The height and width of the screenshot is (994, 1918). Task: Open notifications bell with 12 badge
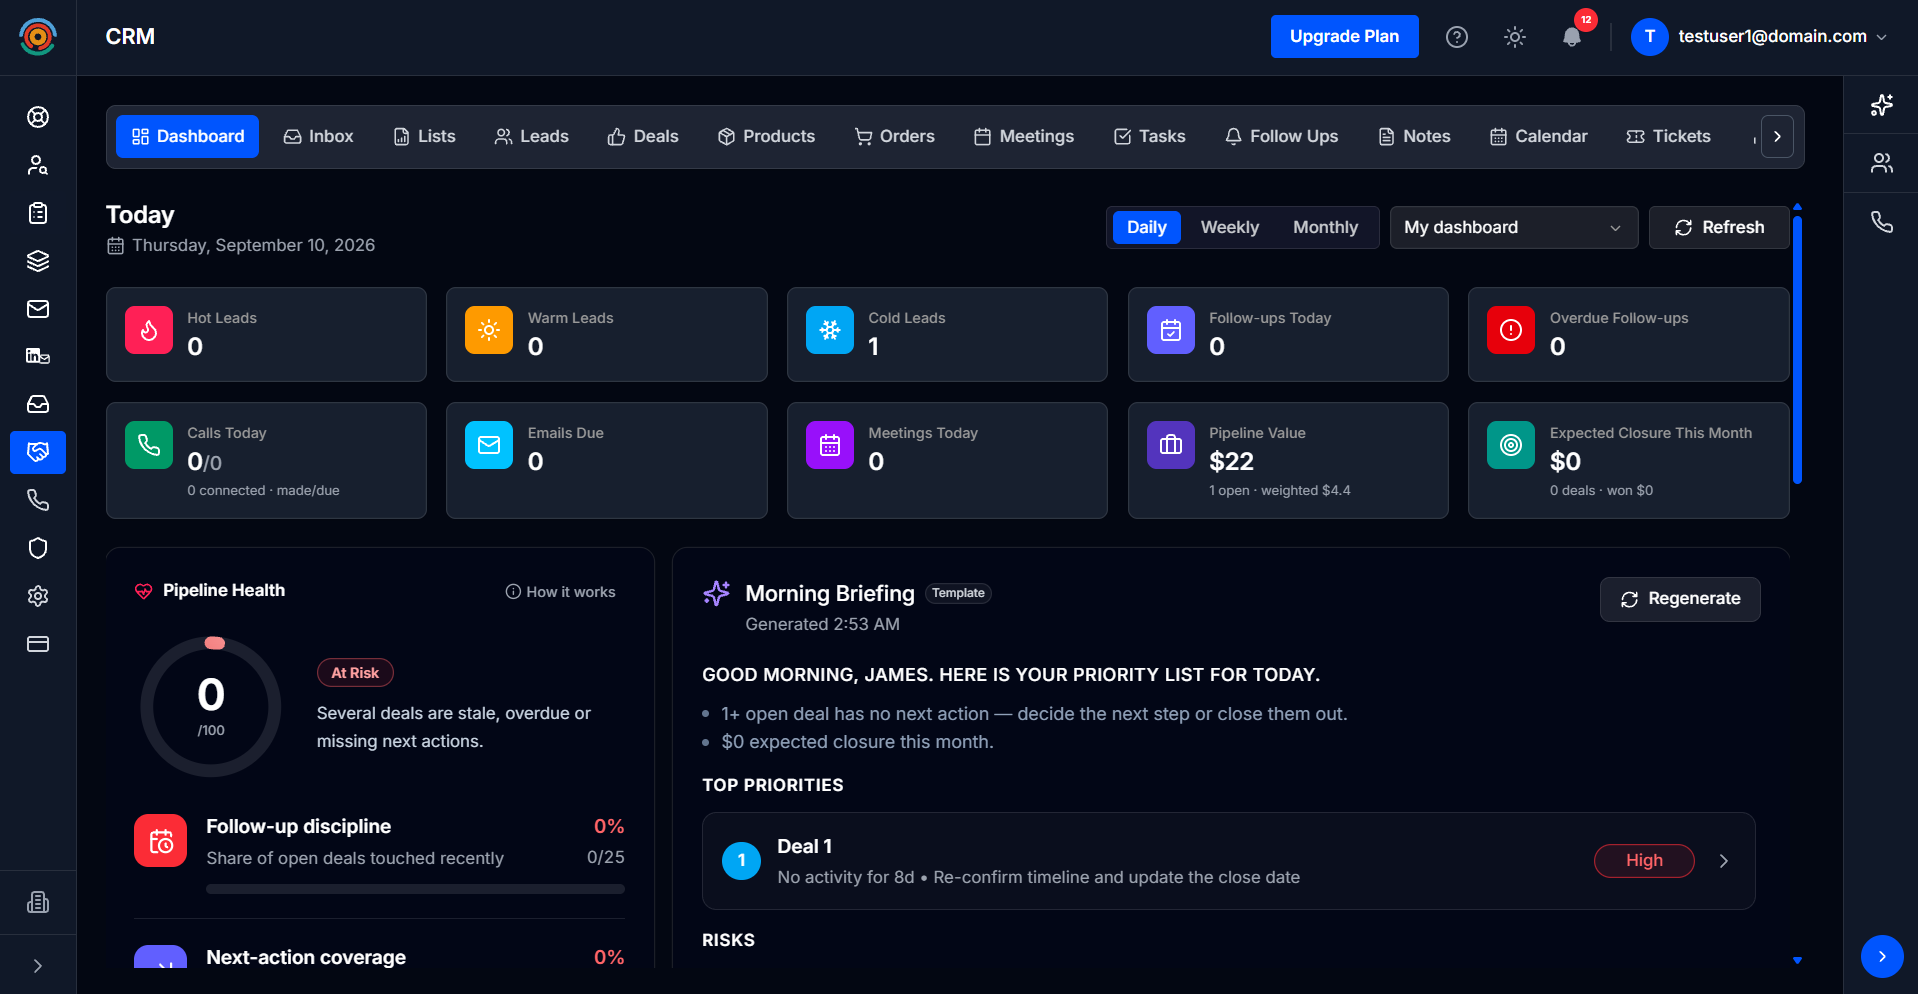(x=1573, y=37)
